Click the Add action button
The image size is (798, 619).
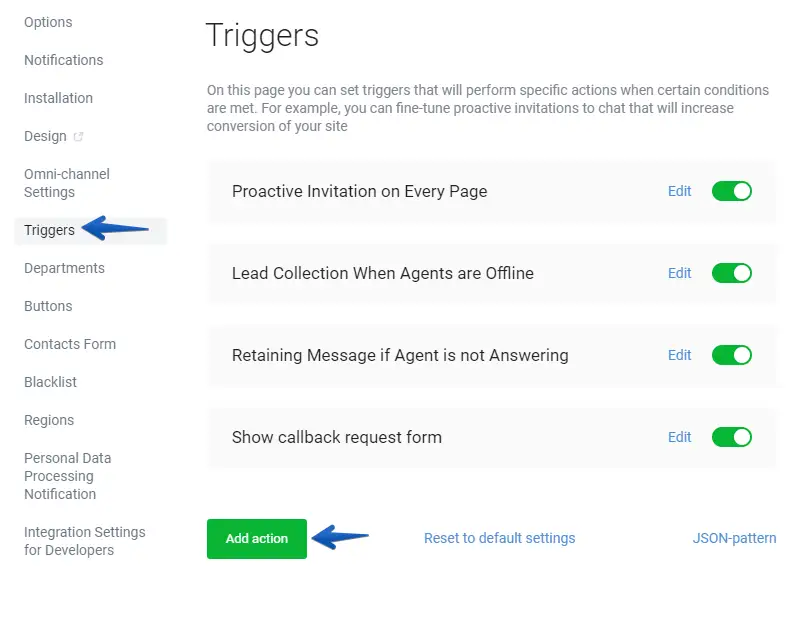256,538
